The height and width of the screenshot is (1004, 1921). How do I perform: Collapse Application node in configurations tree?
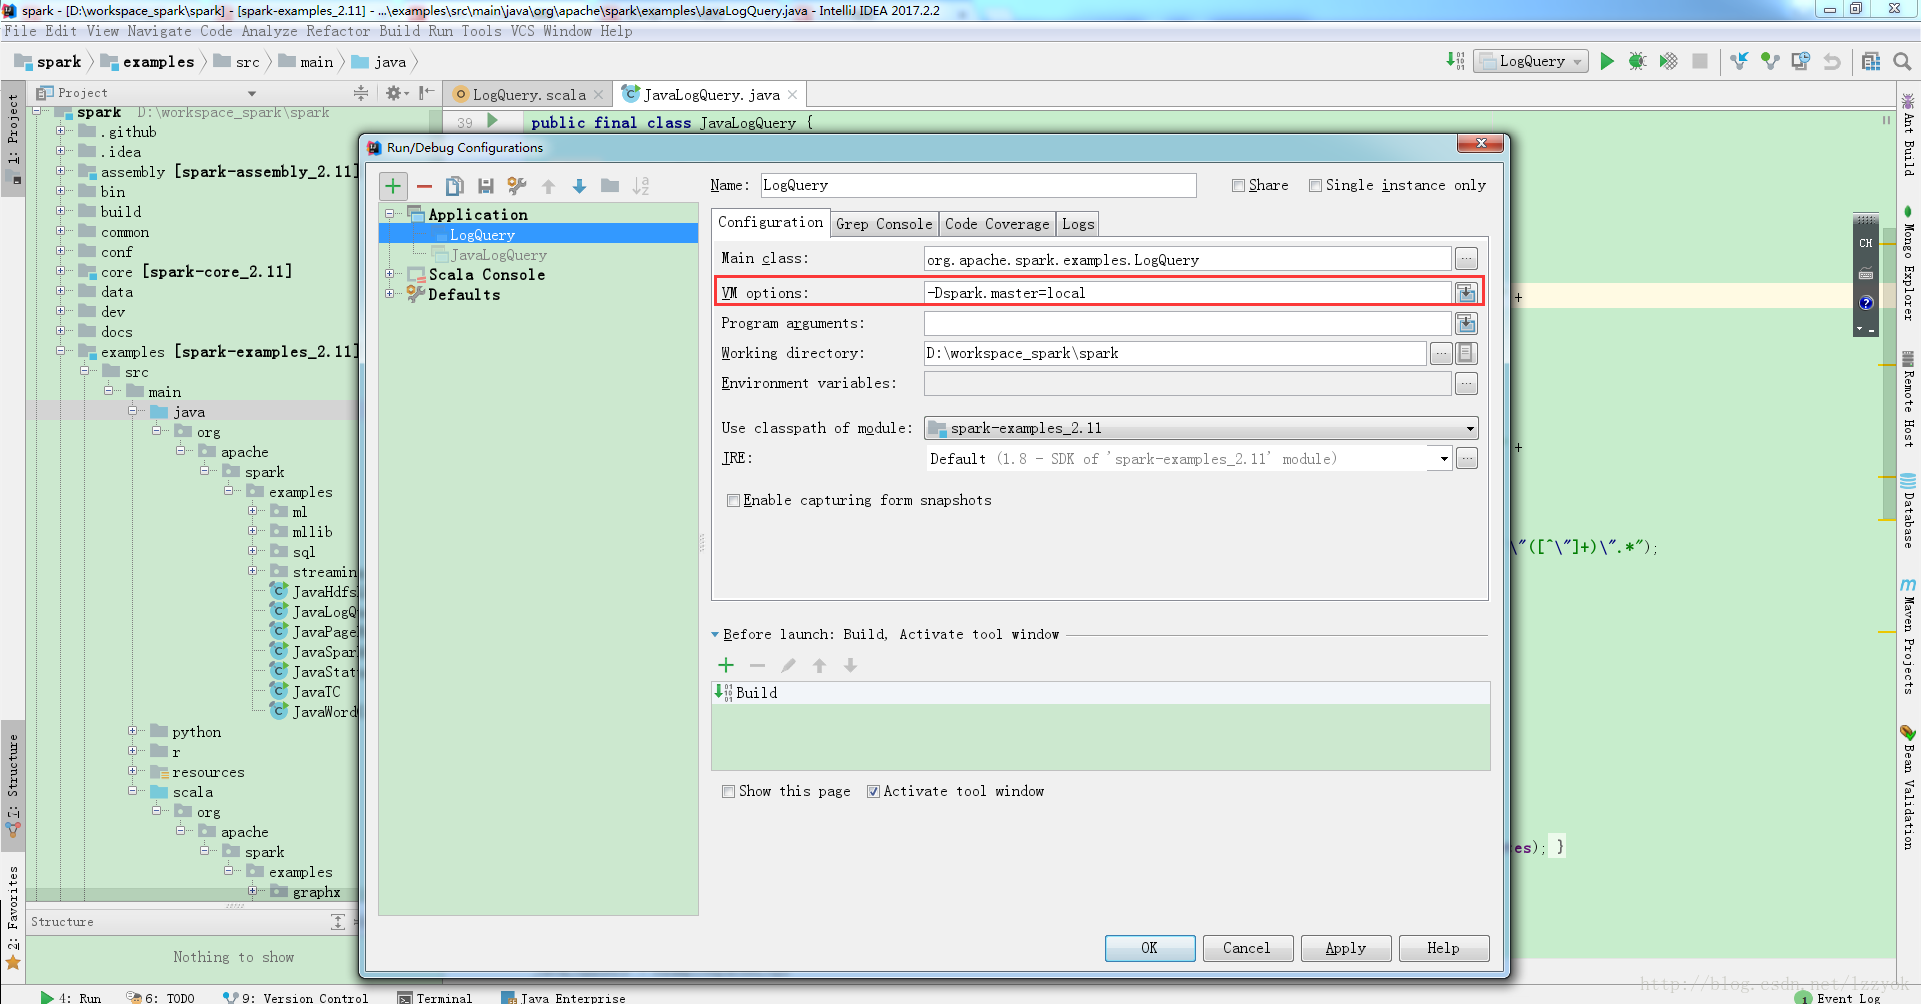point(390,214)
